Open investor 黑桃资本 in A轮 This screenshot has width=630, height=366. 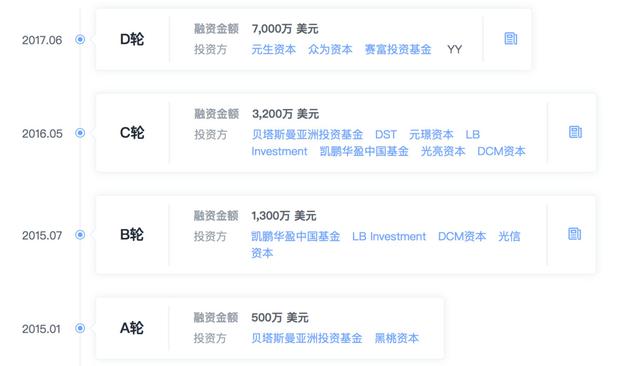coord(397,338)
